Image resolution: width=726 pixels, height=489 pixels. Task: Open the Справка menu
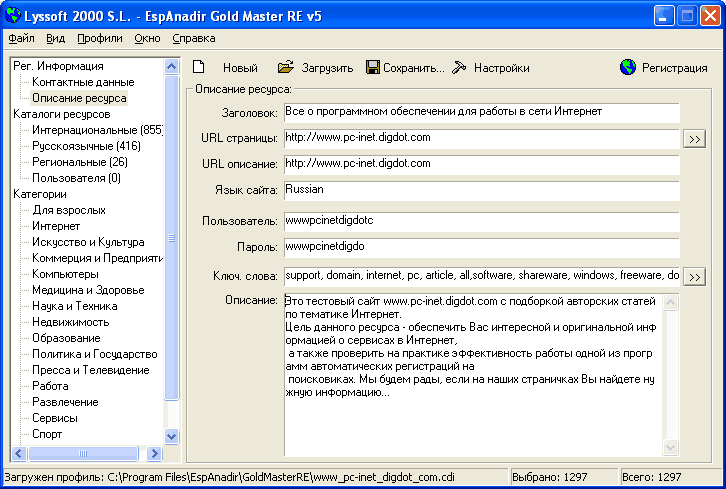tap(194, 38)
